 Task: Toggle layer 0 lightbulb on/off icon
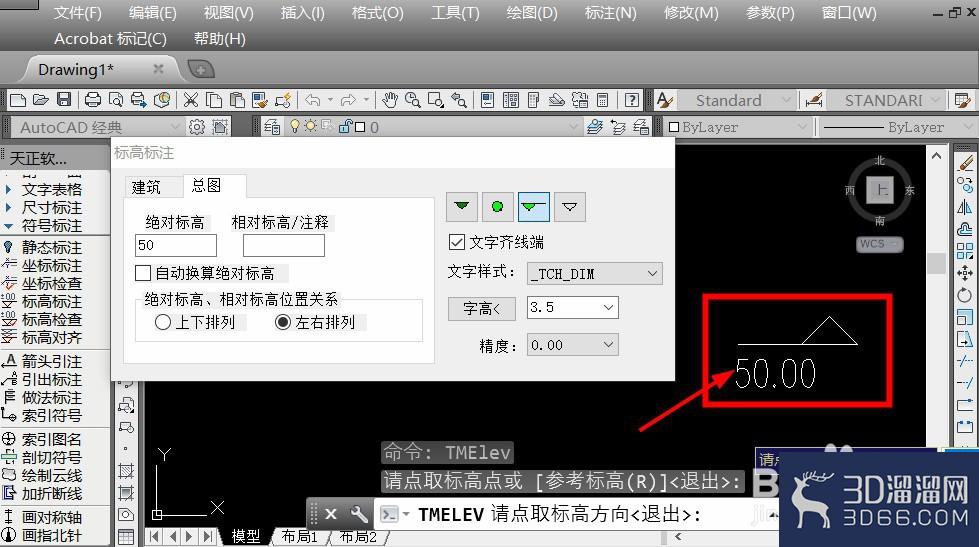pos(295,126)
